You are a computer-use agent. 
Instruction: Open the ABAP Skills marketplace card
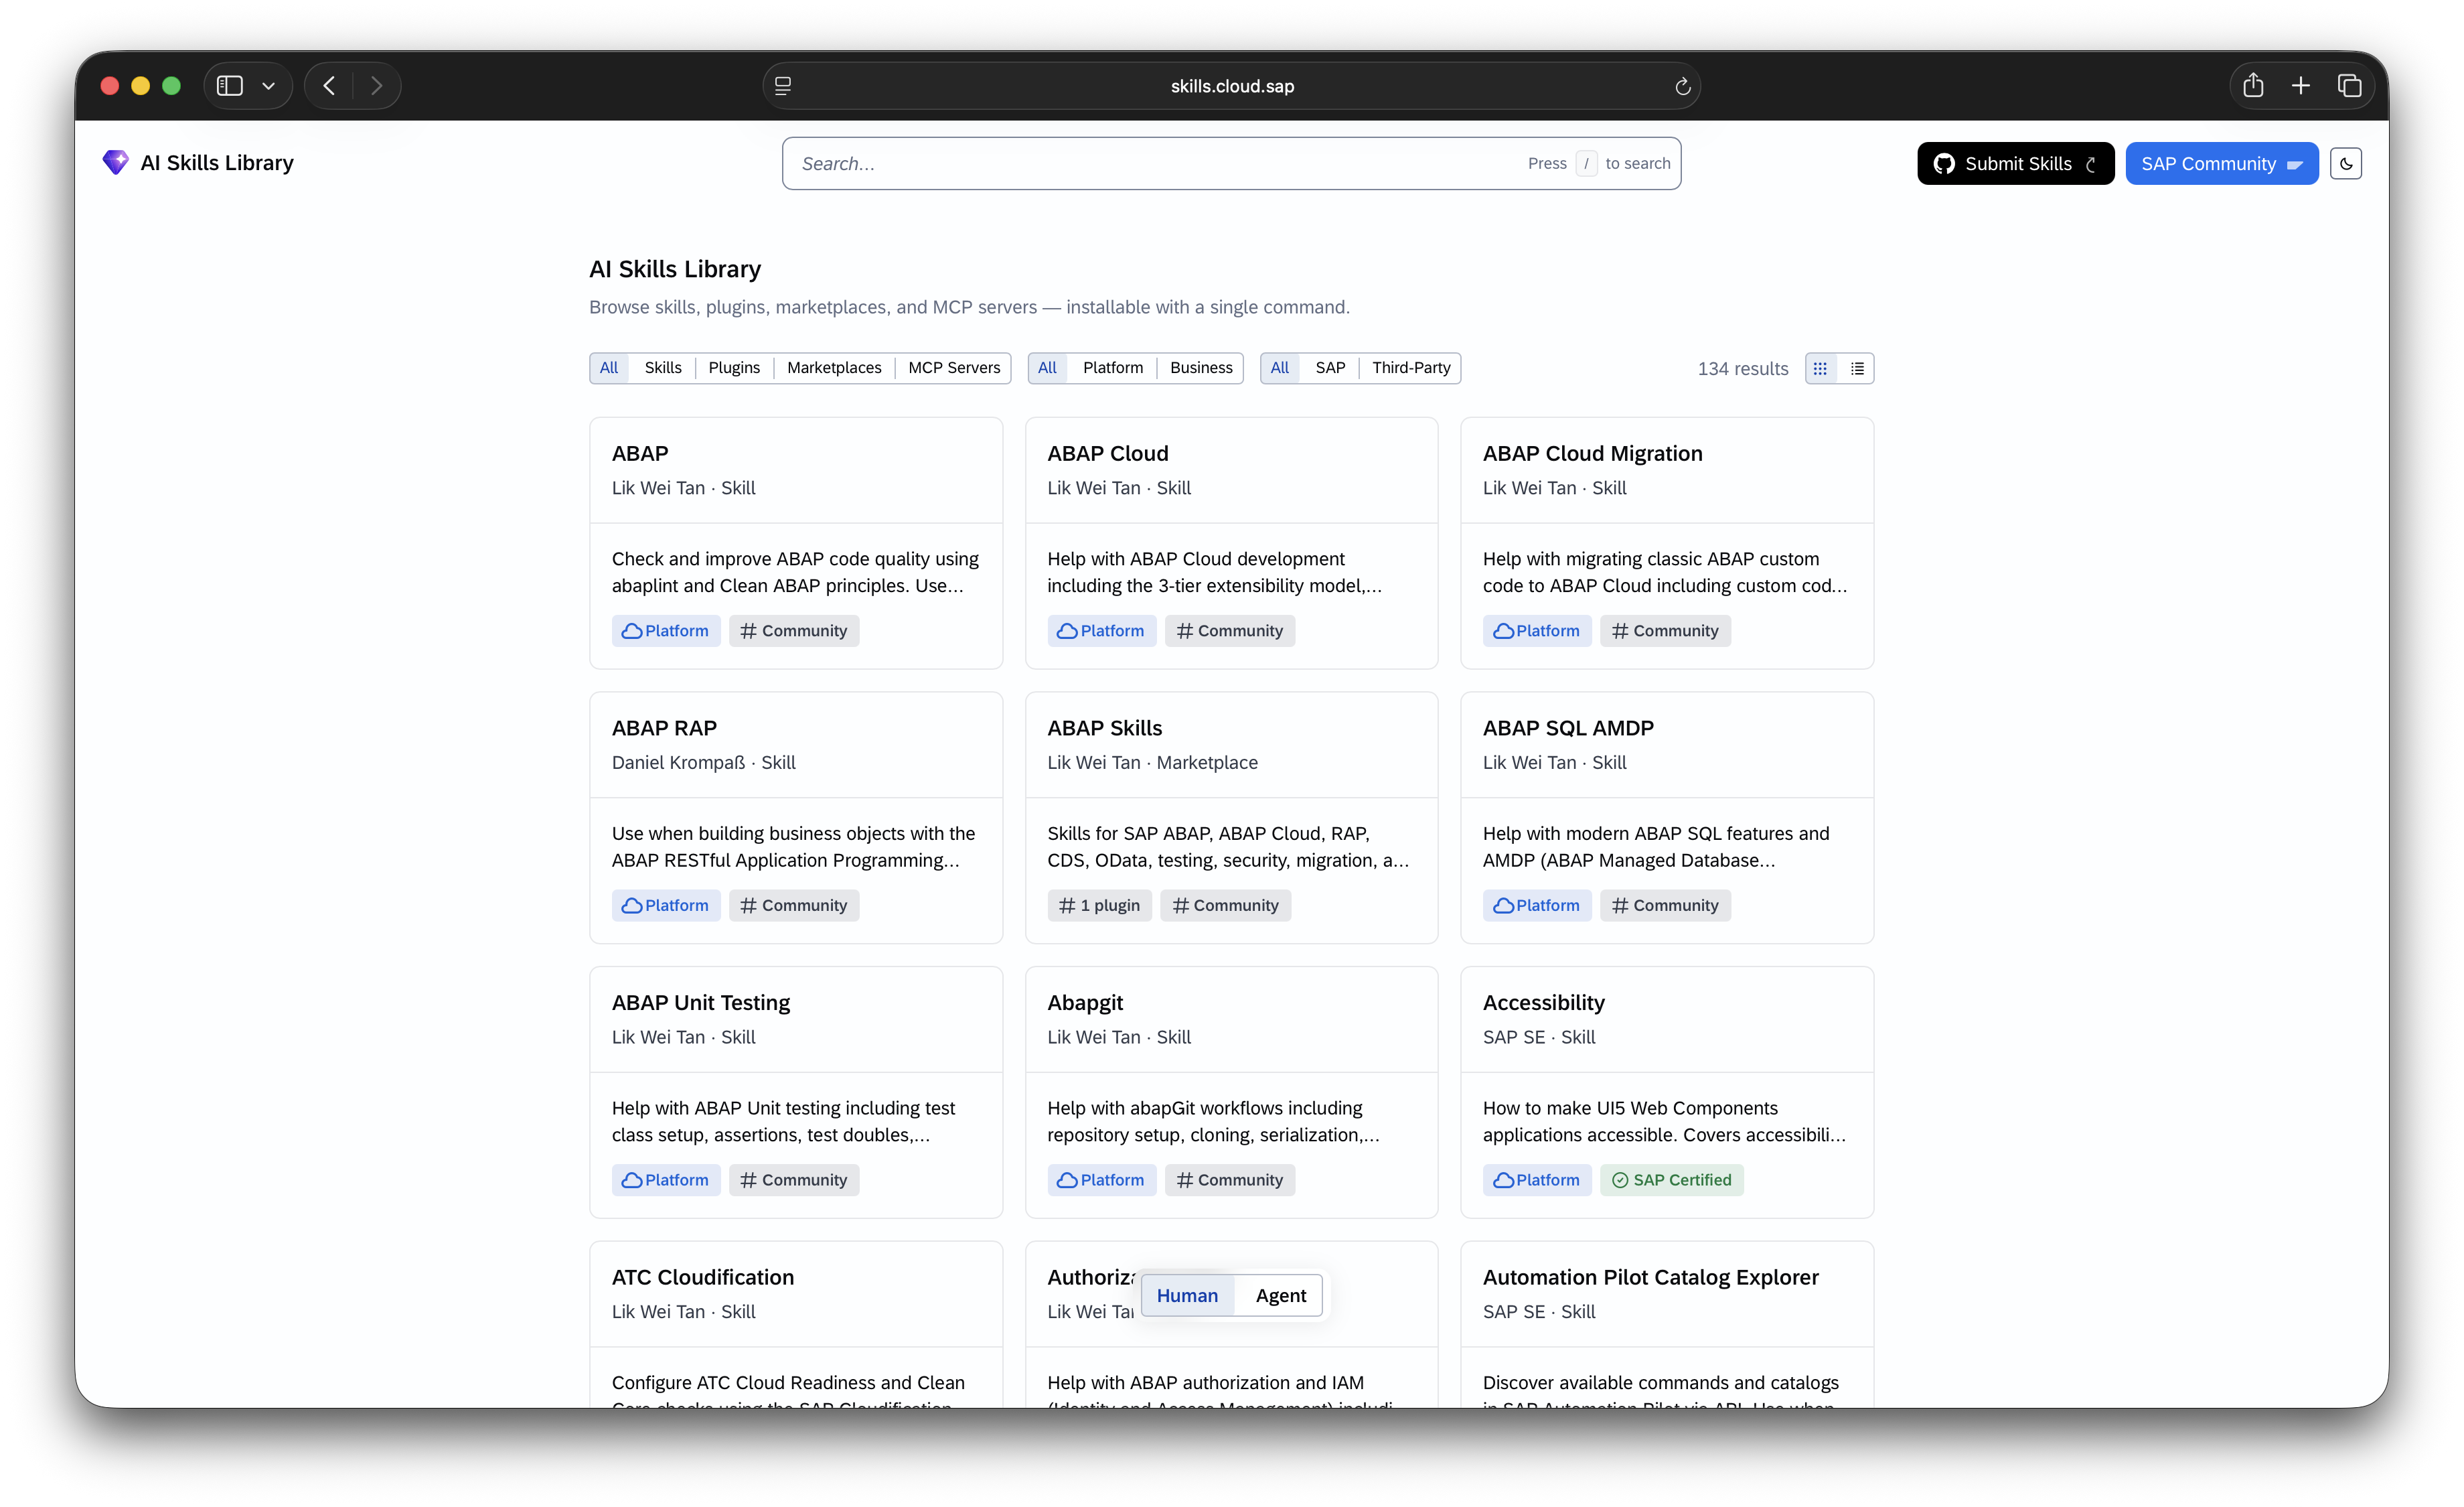1231,817
